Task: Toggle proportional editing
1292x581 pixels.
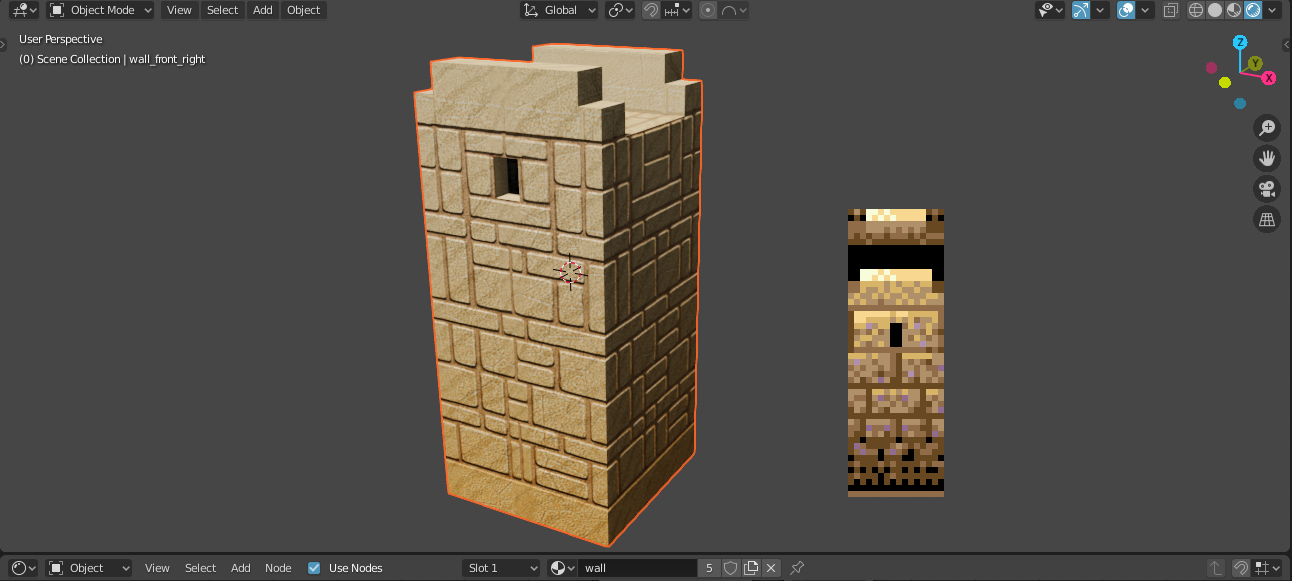Action: (x=708, y=10)
